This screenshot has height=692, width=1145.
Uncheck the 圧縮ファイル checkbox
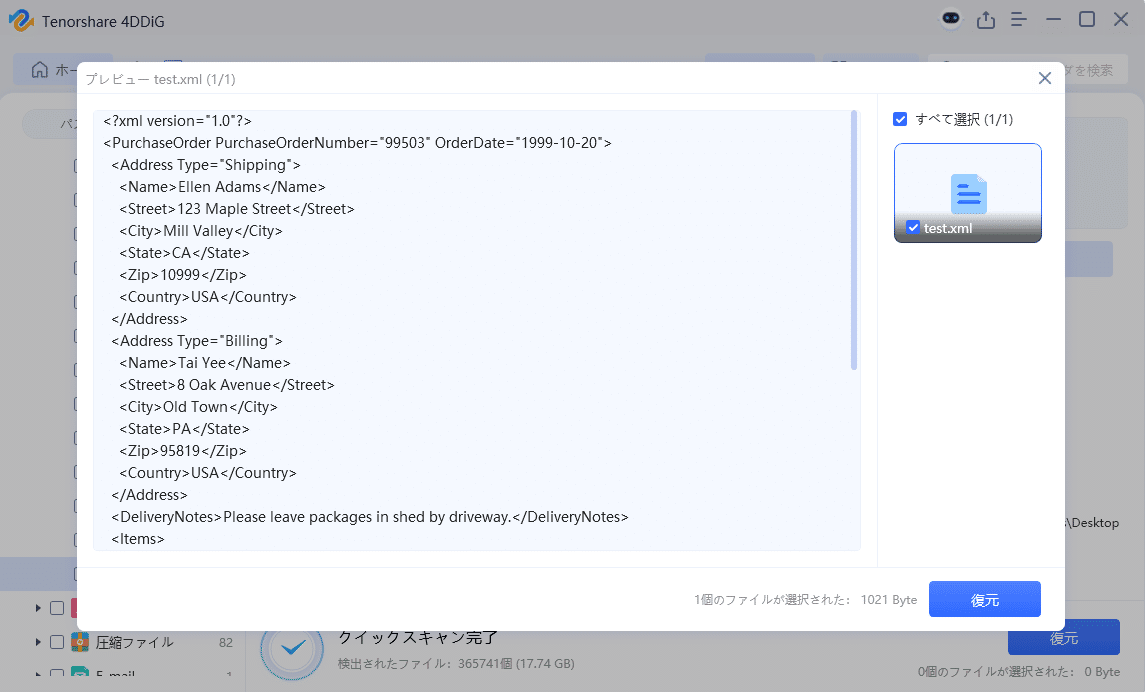(56, 643)
